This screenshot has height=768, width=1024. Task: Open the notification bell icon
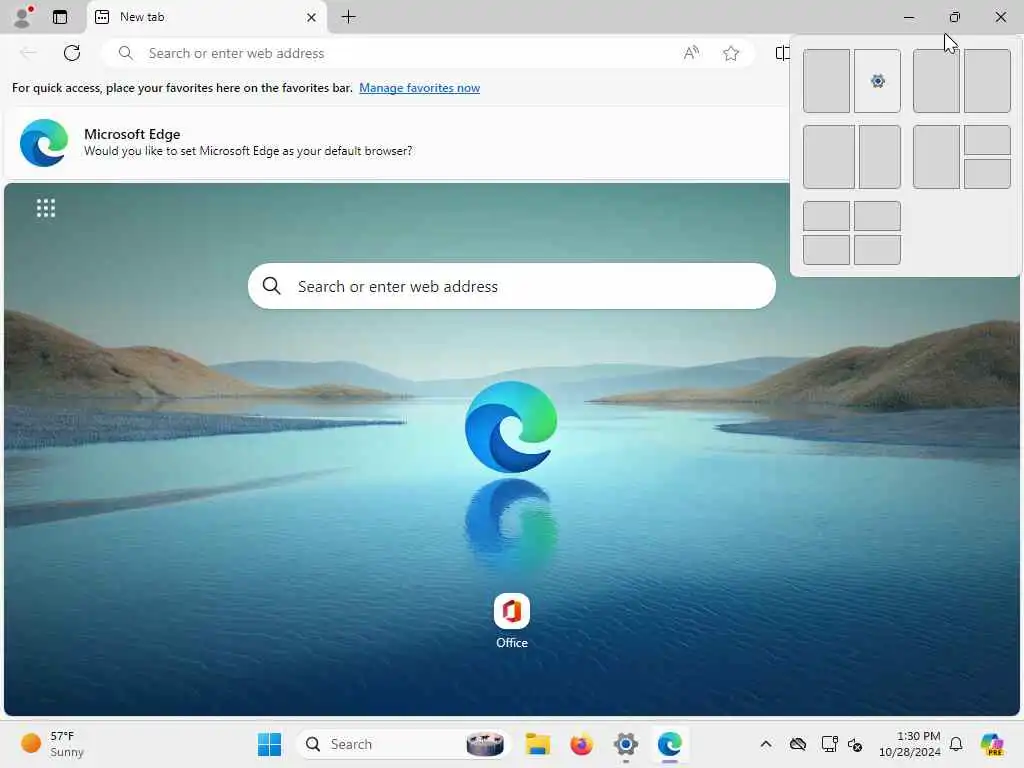point(956,744)
